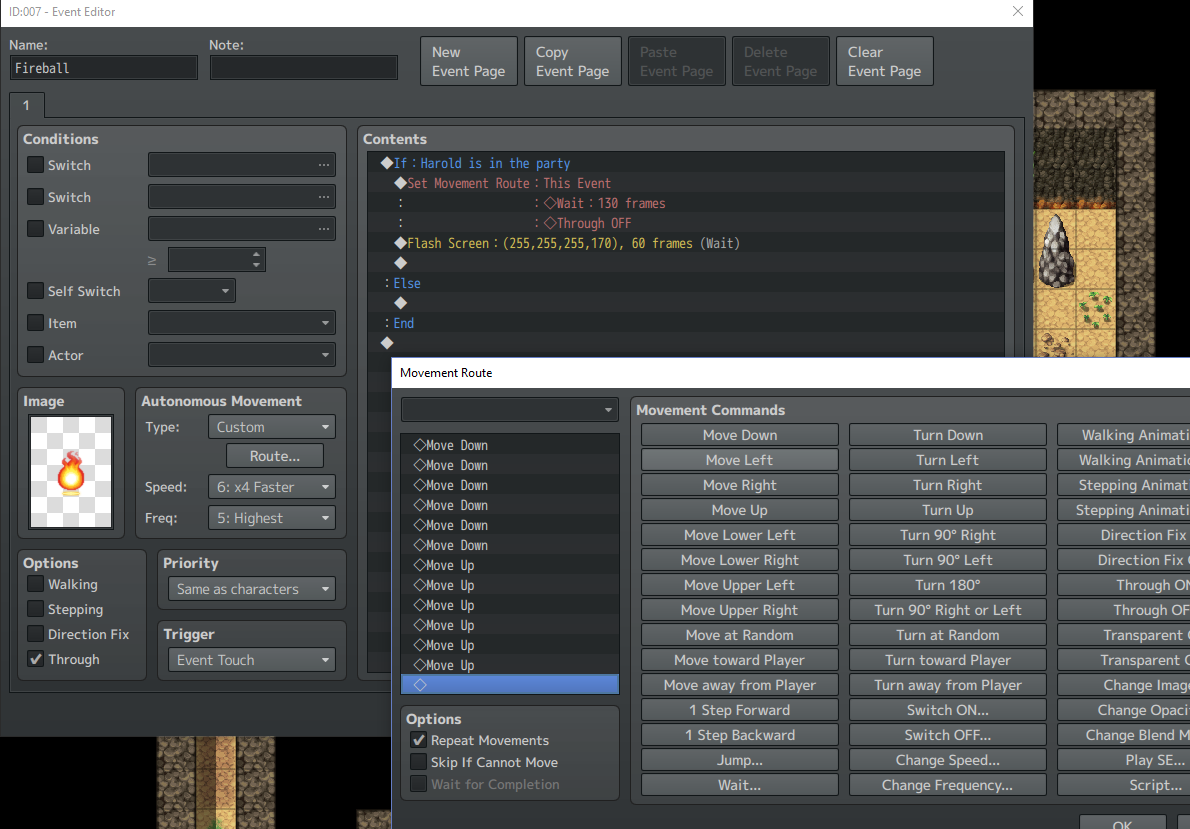Toggle the Stepping option checkbox
This screenshot has height=829, width=1190.
pos(35,609)
